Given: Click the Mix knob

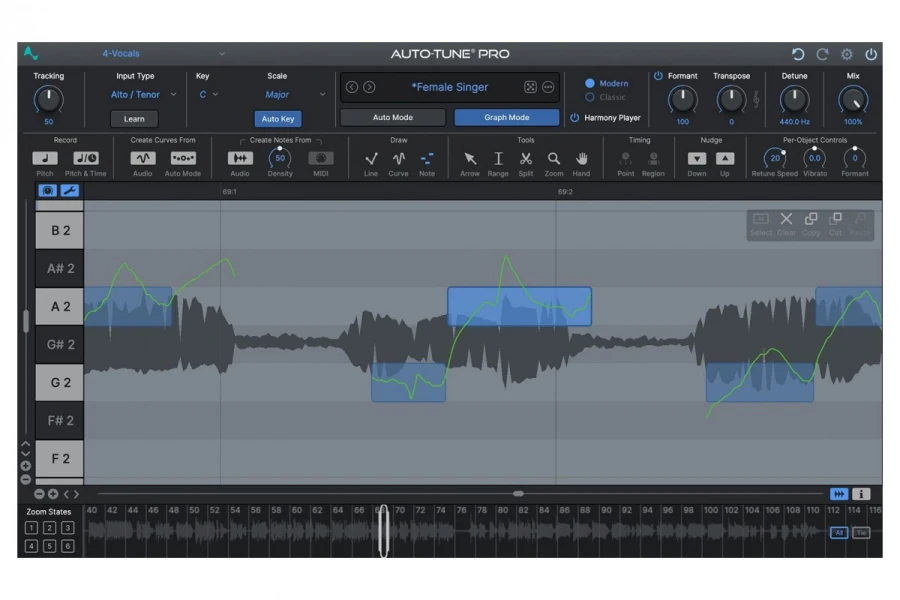Looking at the screenshot, I should tap(853, 100).
